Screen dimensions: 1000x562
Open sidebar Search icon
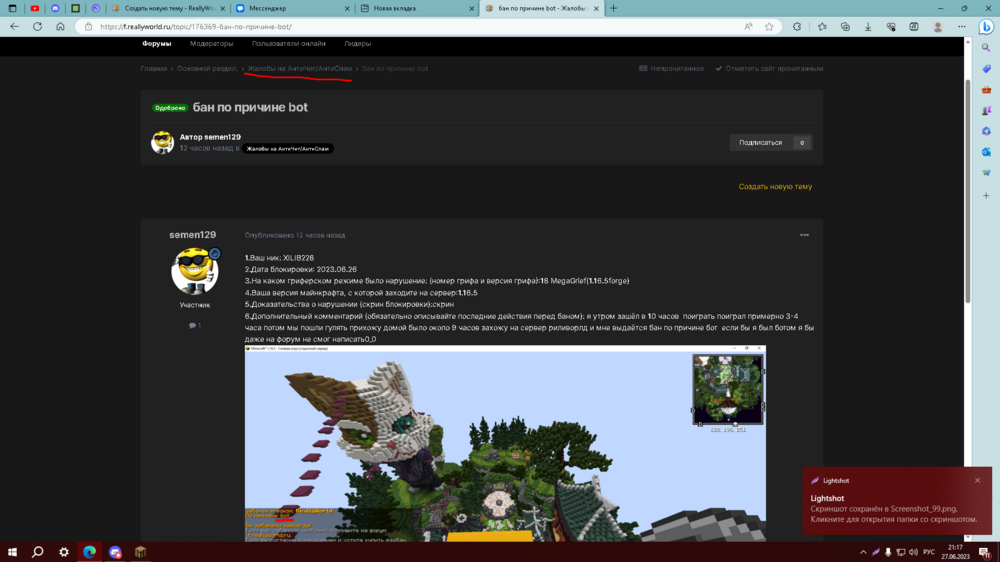pos(986,48)
